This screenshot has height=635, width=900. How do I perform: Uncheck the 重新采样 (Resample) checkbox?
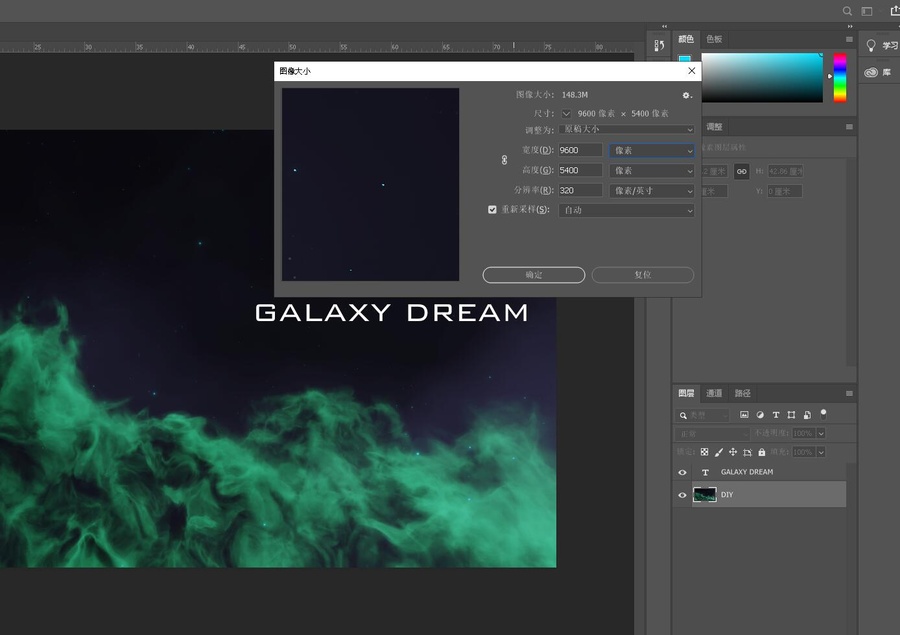tap(492, 210)
